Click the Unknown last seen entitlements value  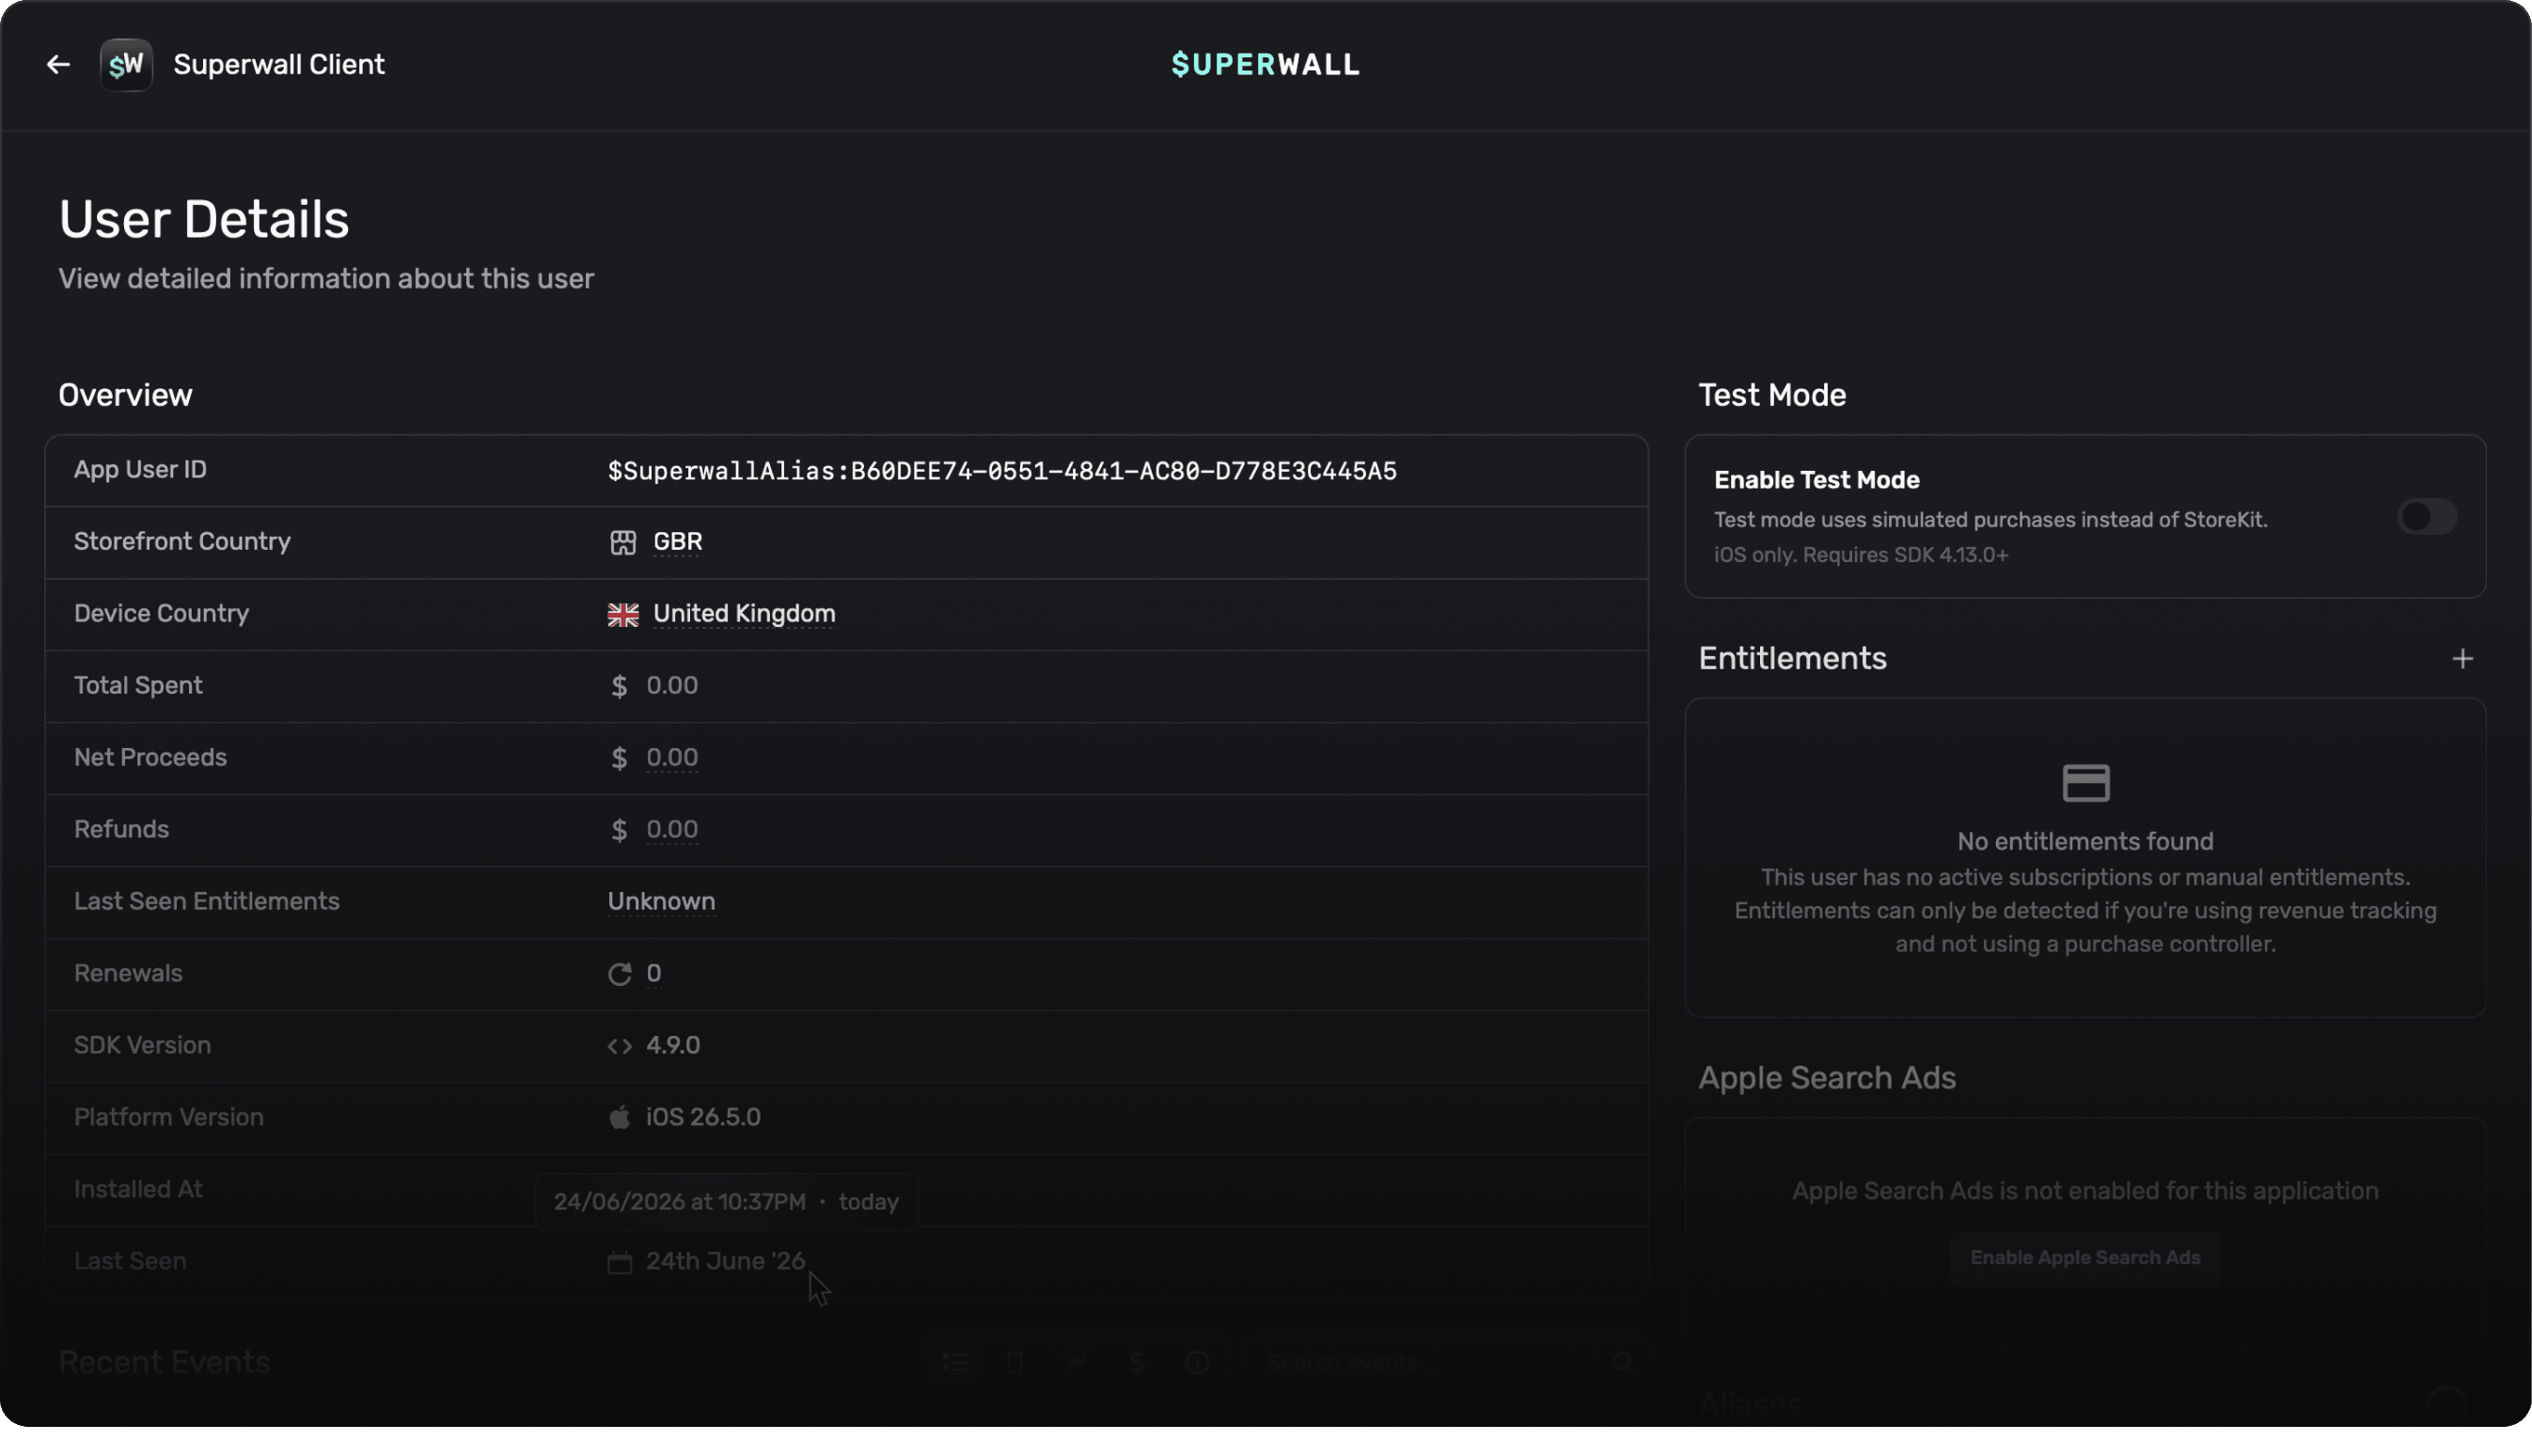pos(661,902)
